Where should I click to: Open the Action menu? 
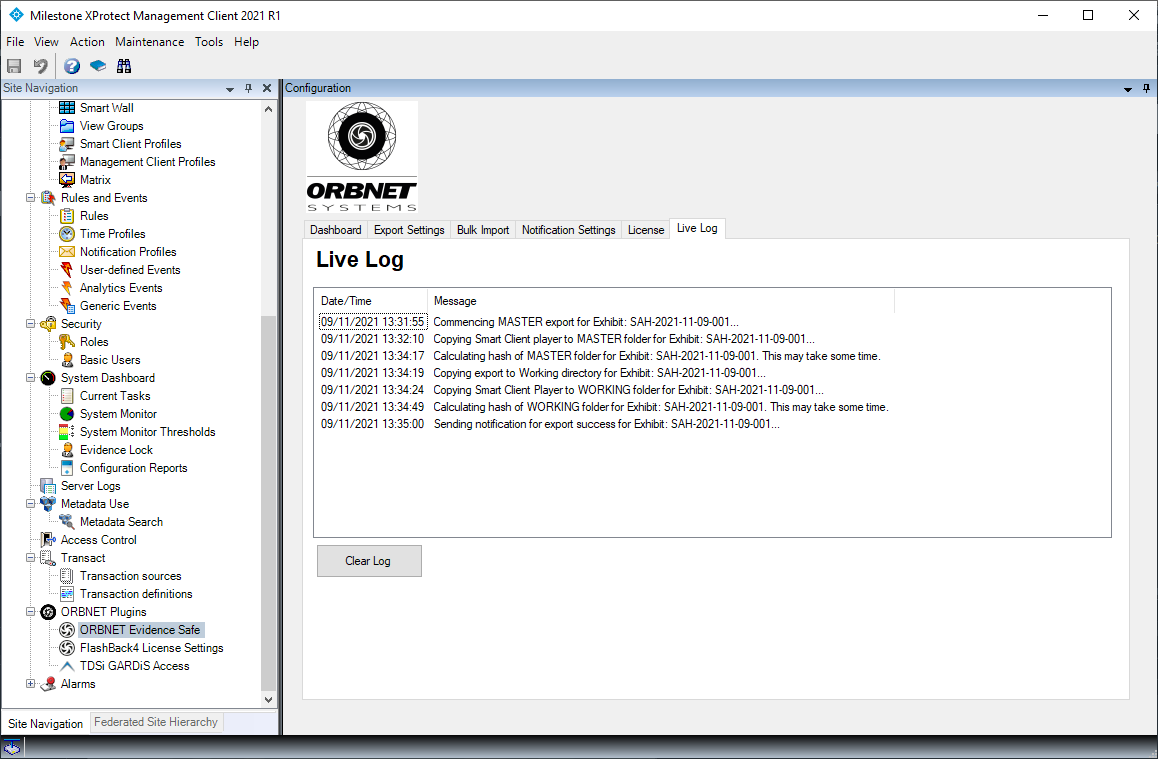pos(87,42)
